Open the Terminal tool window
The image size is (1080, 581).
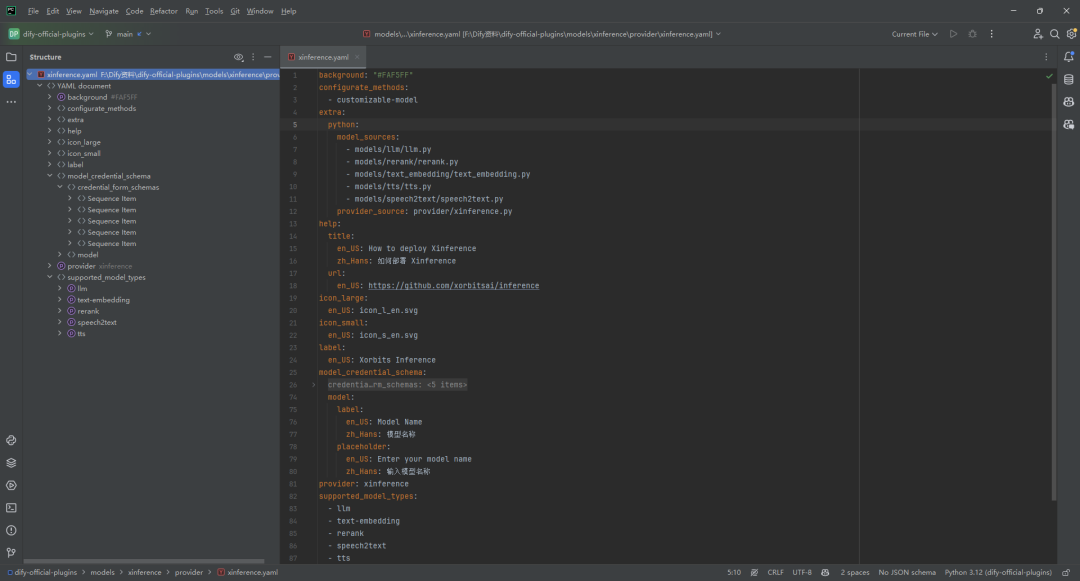[x=11, y=508]
